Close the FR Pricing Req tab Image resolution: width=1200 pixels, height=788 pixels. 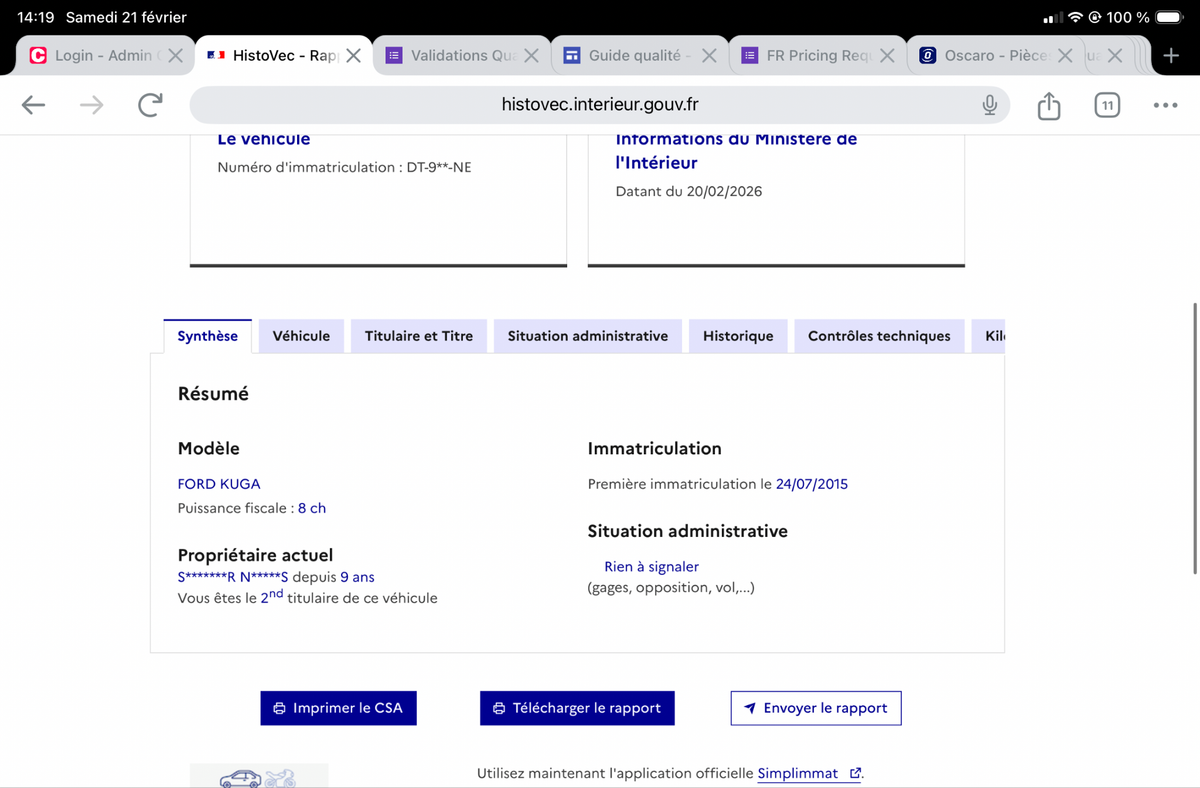(886, 56)
